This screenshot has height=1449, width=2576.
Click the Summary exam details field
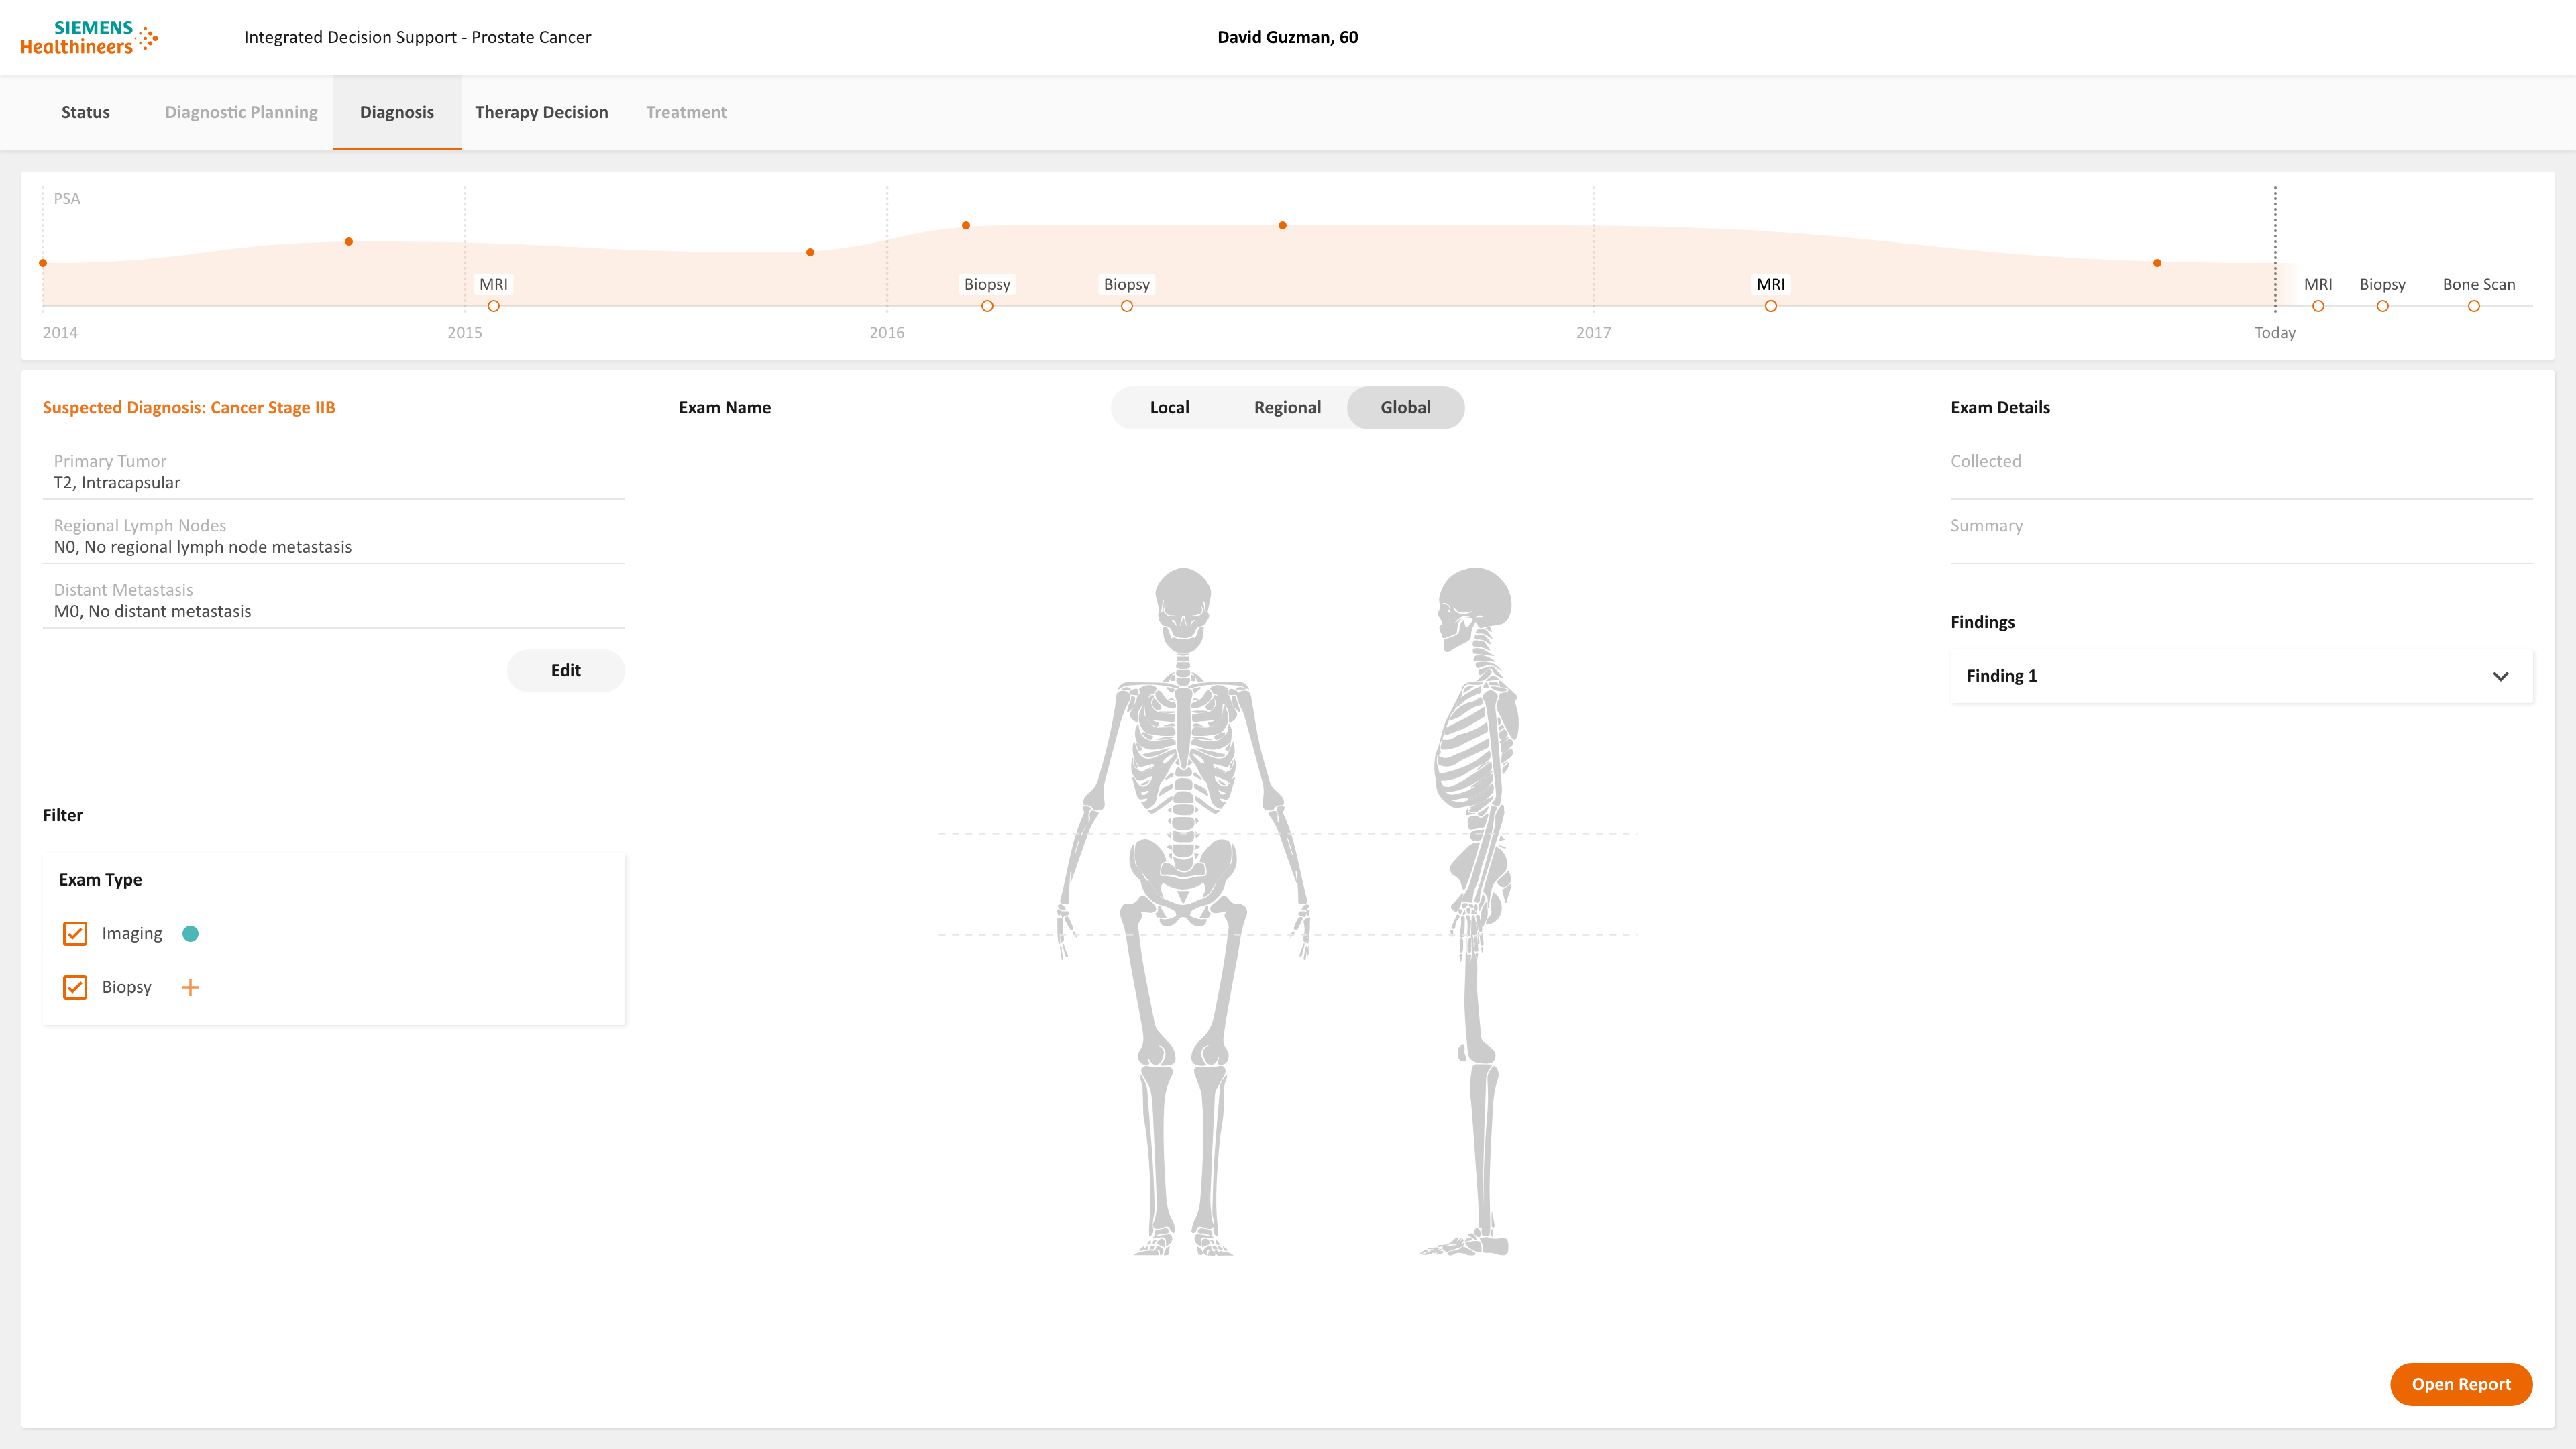point(2241,537)
